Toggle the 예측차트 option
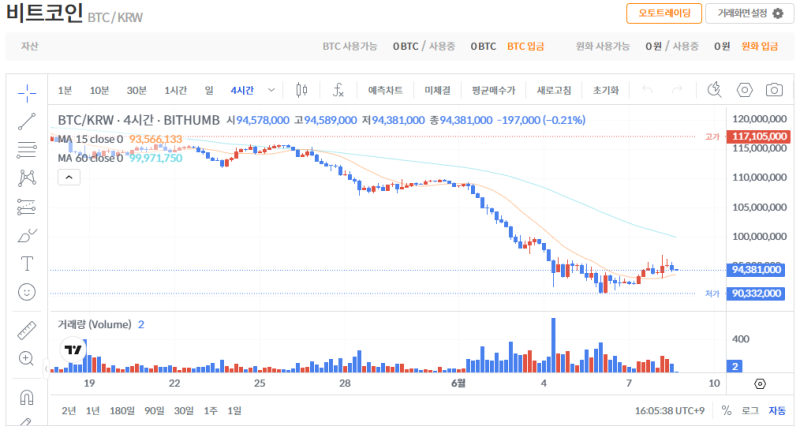The image size is (800, 430). pyautogui.click(x=385, y=90)
